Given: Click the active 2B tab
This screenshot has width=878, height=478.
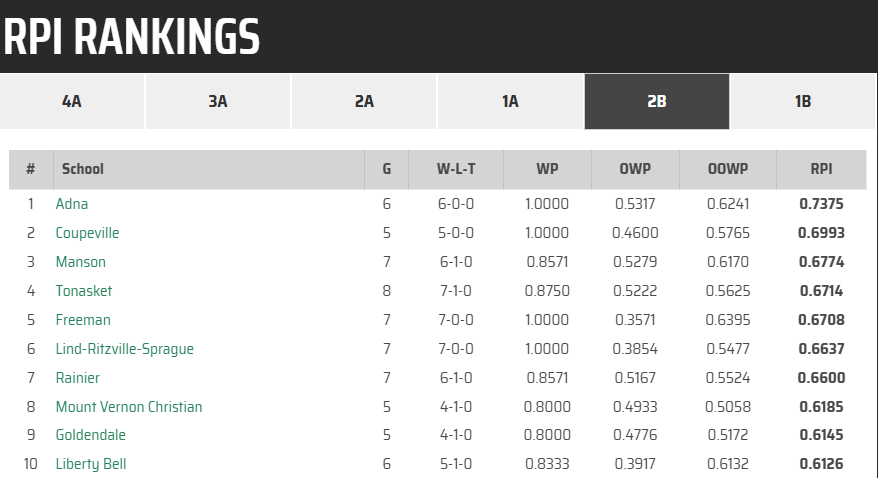Looking at the screenshot, I should (x=656, y=101).
